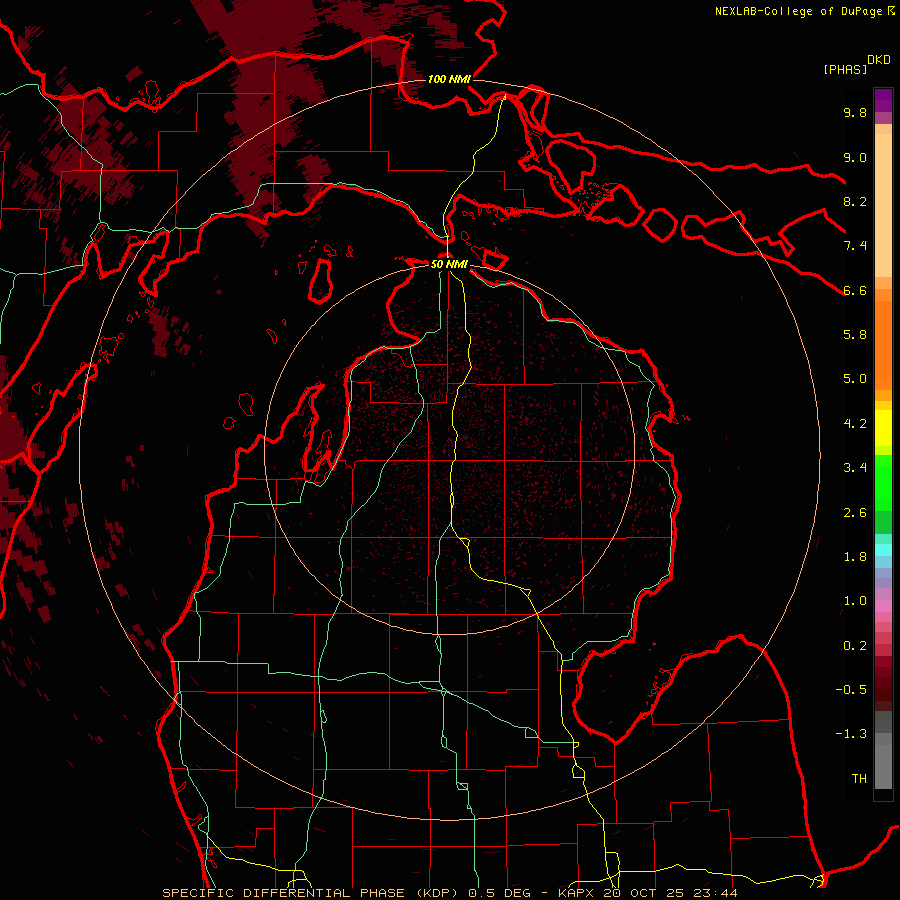900x900 pixels.
Task: Click the DKD legend heading
Action: coord(879,60)
